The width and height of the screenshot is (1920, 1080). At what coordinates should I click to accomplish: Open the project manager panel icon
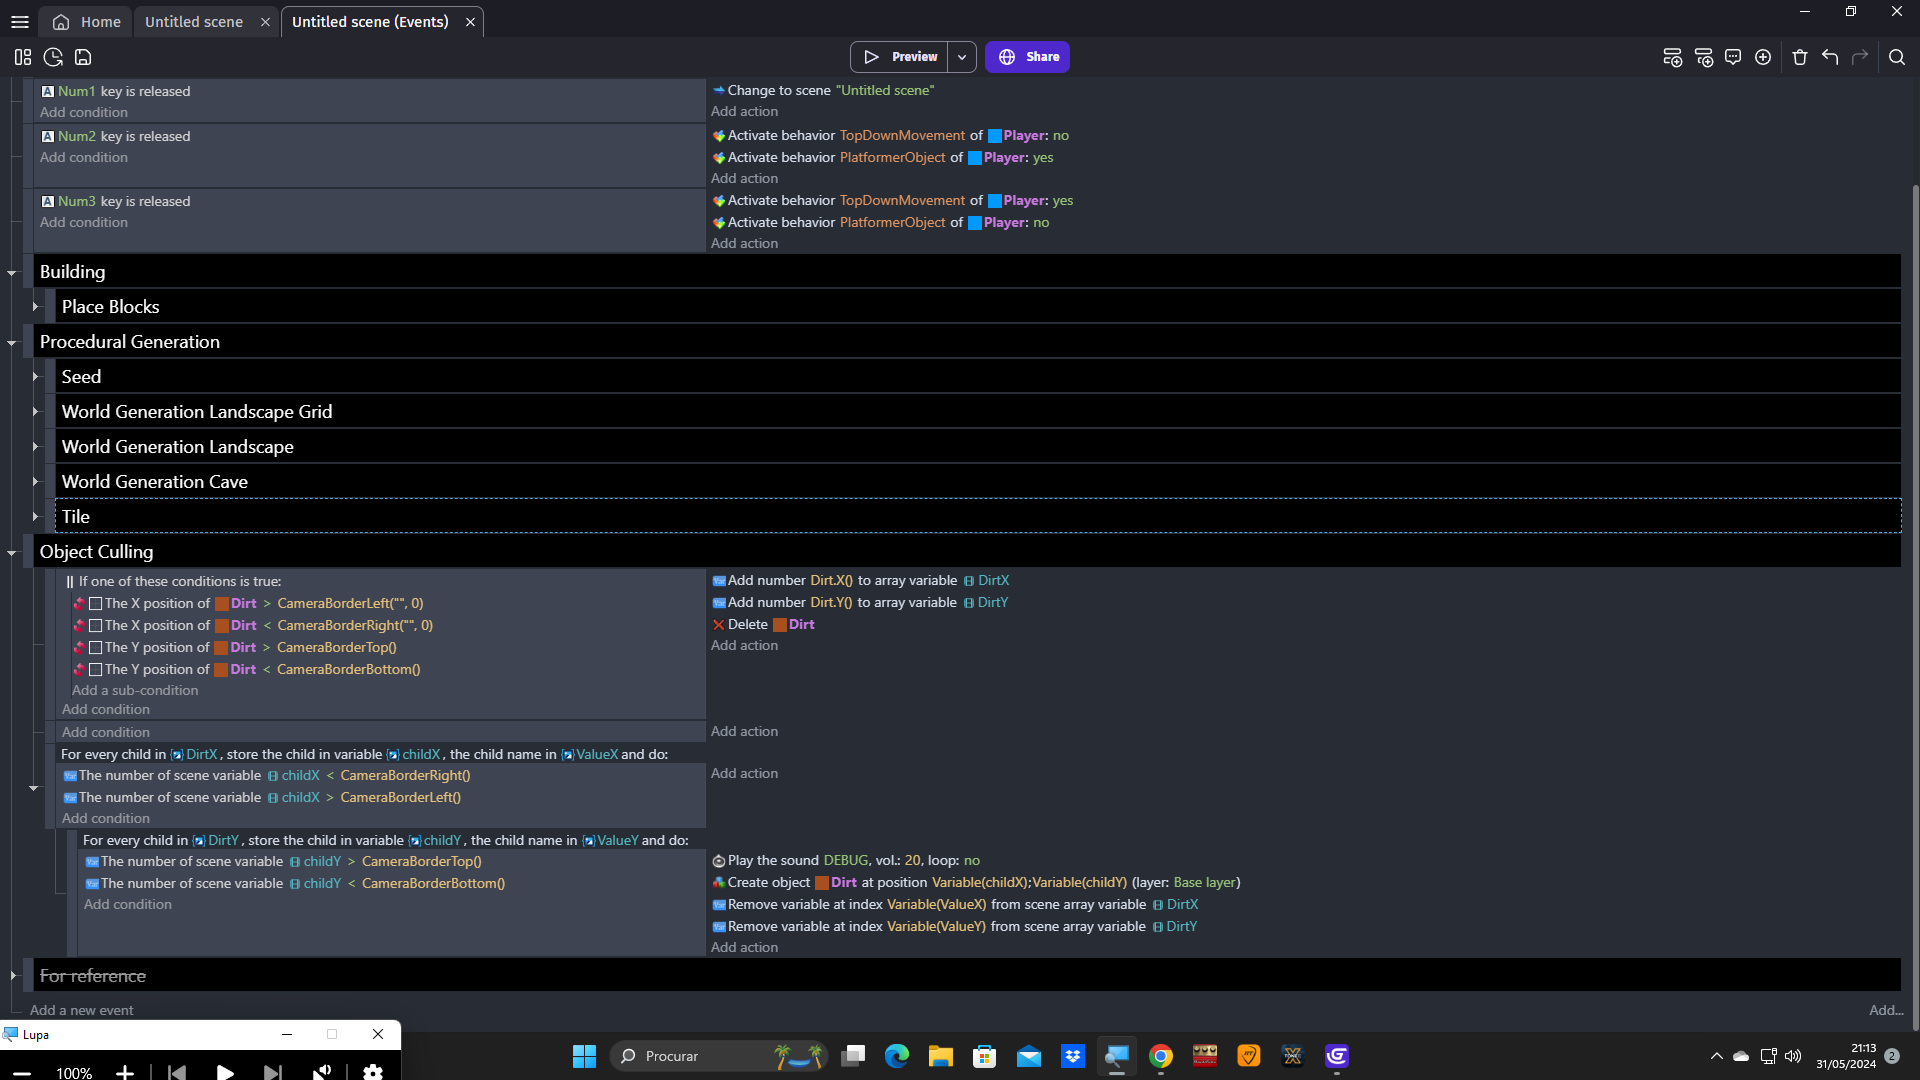click(x=23, y=57)
